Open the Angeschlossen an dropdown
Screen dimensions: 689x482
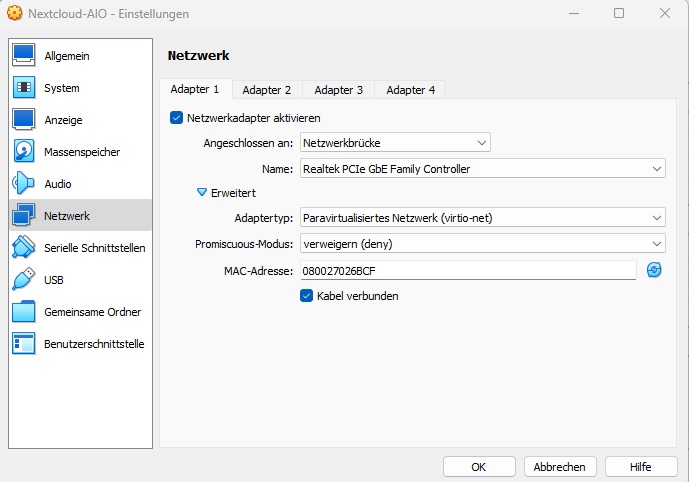(x=395, y=143)
